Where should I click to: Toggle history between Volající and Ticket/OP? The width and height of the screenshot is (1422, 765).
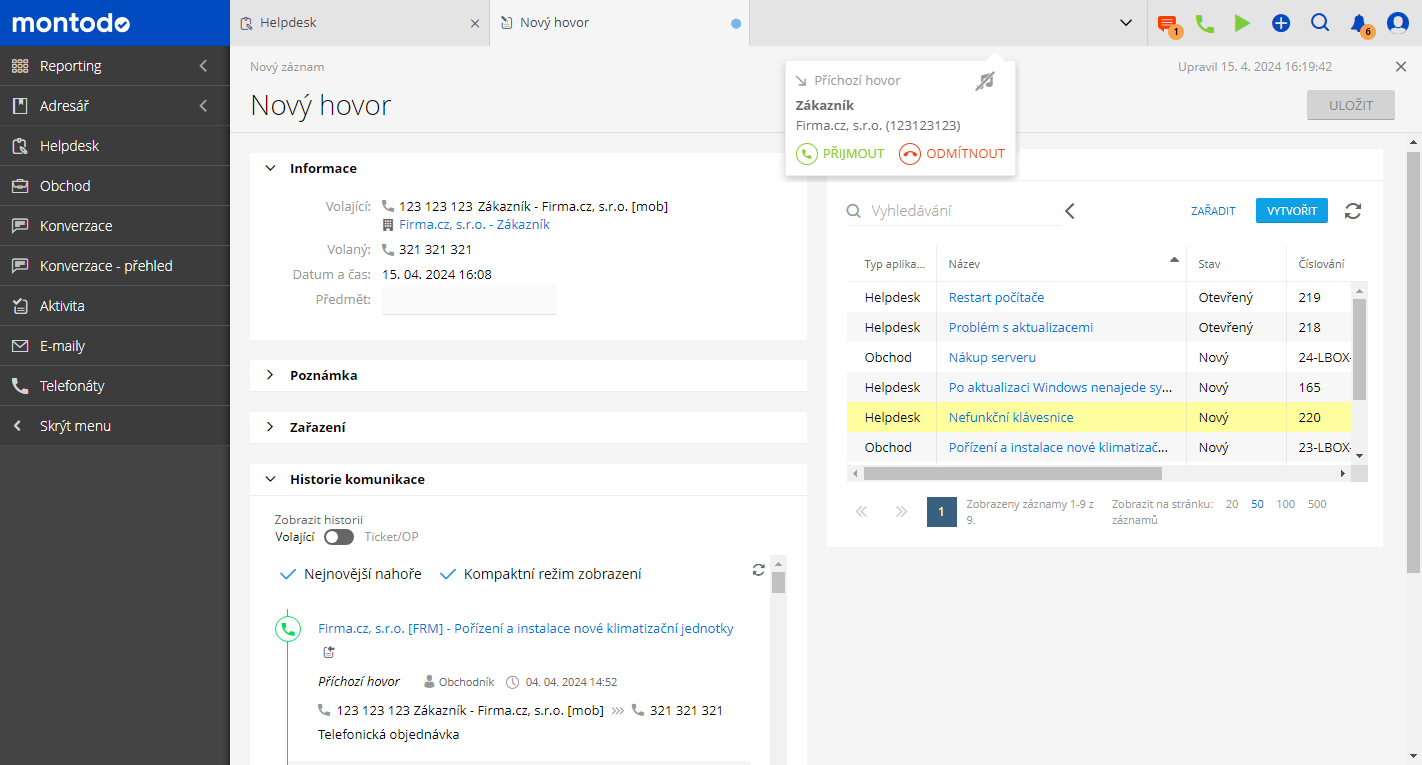339,537
